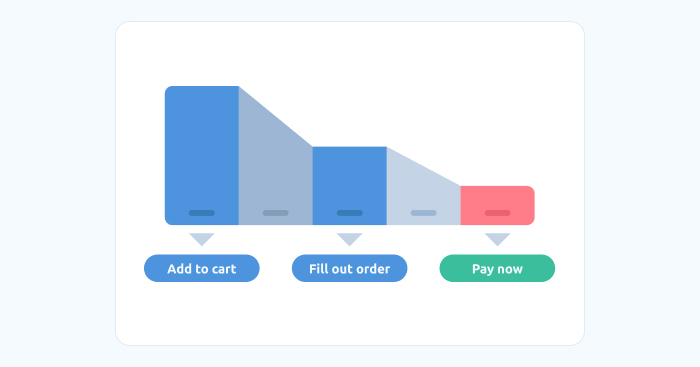This screenshot has width=700, height=367.
Task: Select the red final funnel bar
Action: (x=497, y=205)
